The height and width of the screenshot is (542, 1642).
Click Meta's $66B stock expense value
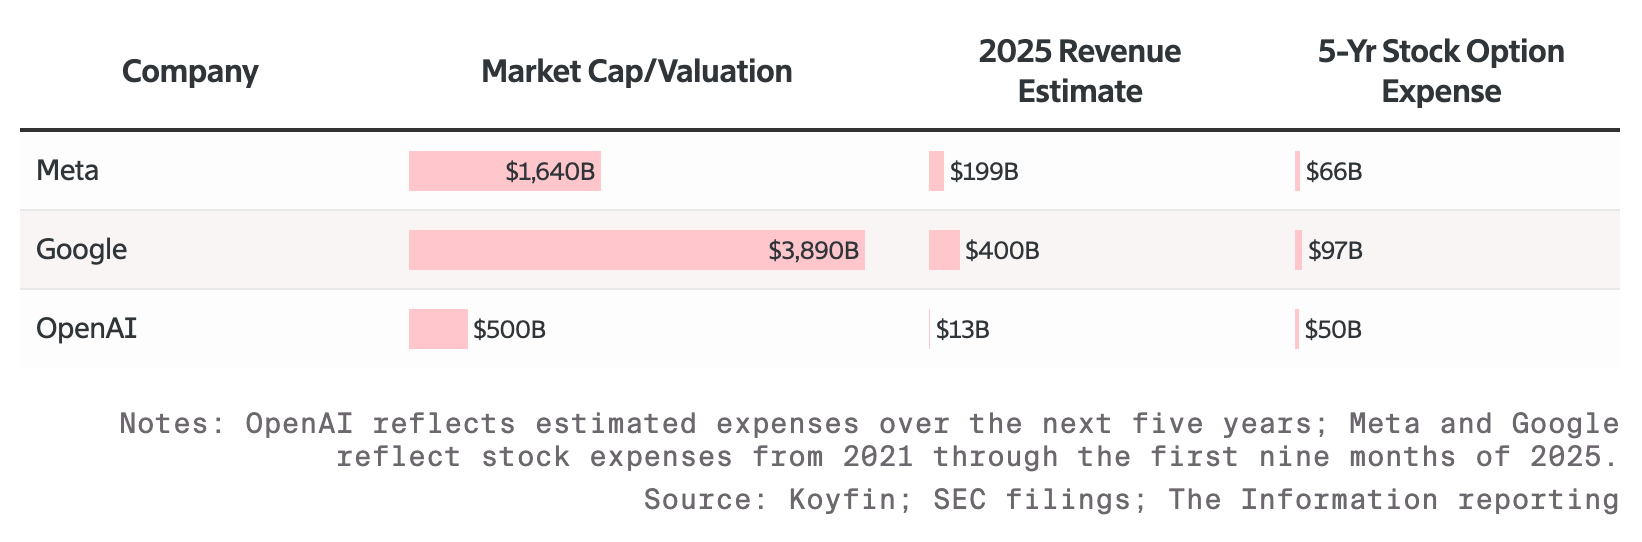(1333, 172)
